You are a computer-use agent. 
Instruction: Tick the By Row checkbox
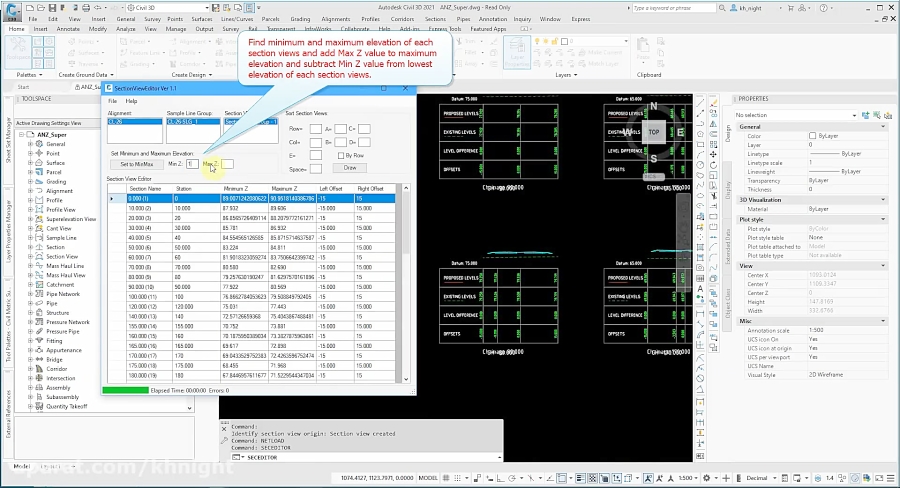coord(341,156)
